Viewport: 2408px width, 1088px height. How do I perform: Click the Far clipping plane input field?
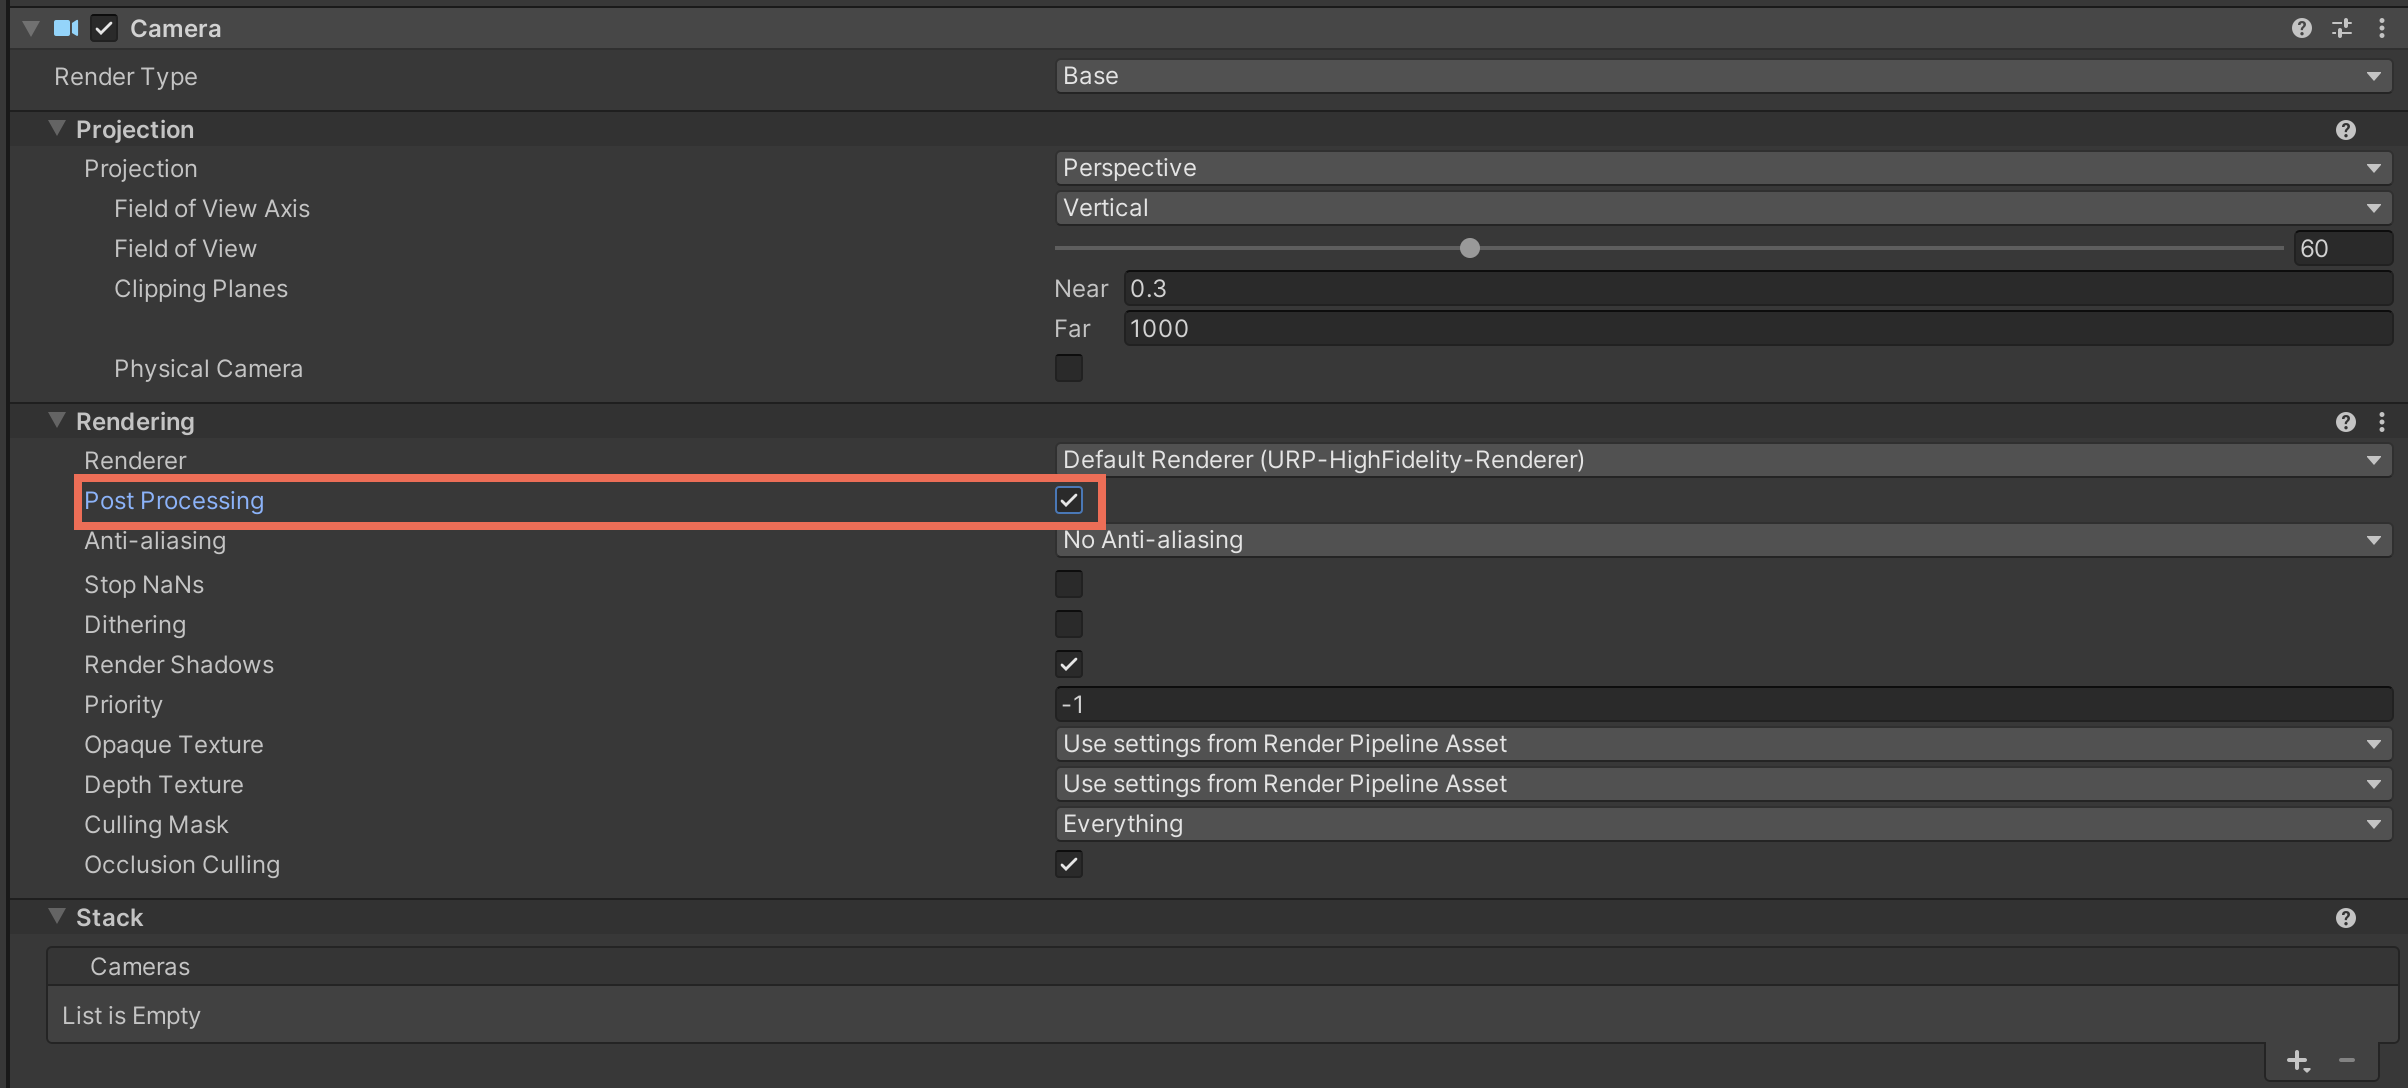(1756, 328)
